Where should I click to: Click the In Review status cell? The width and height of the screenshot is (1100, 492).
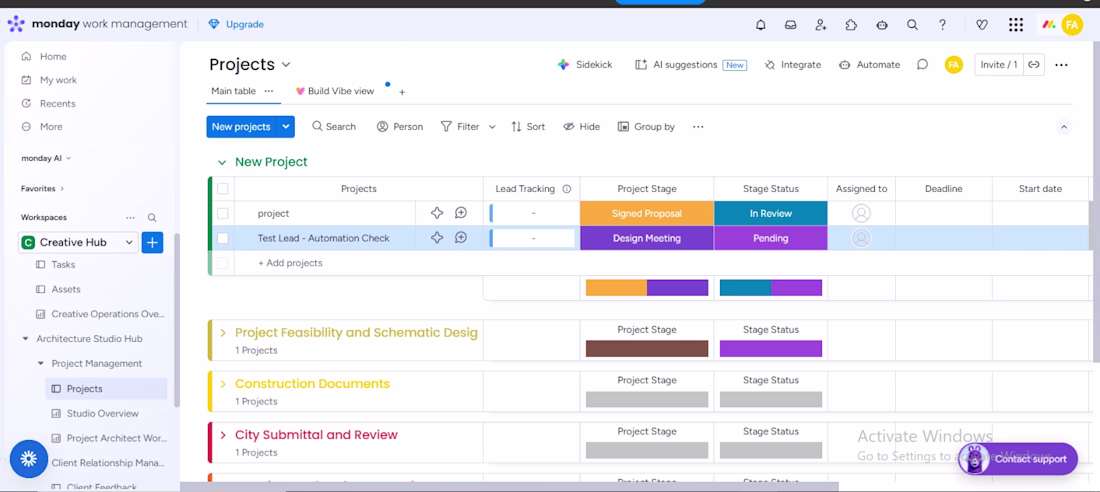tap(771, 213)
